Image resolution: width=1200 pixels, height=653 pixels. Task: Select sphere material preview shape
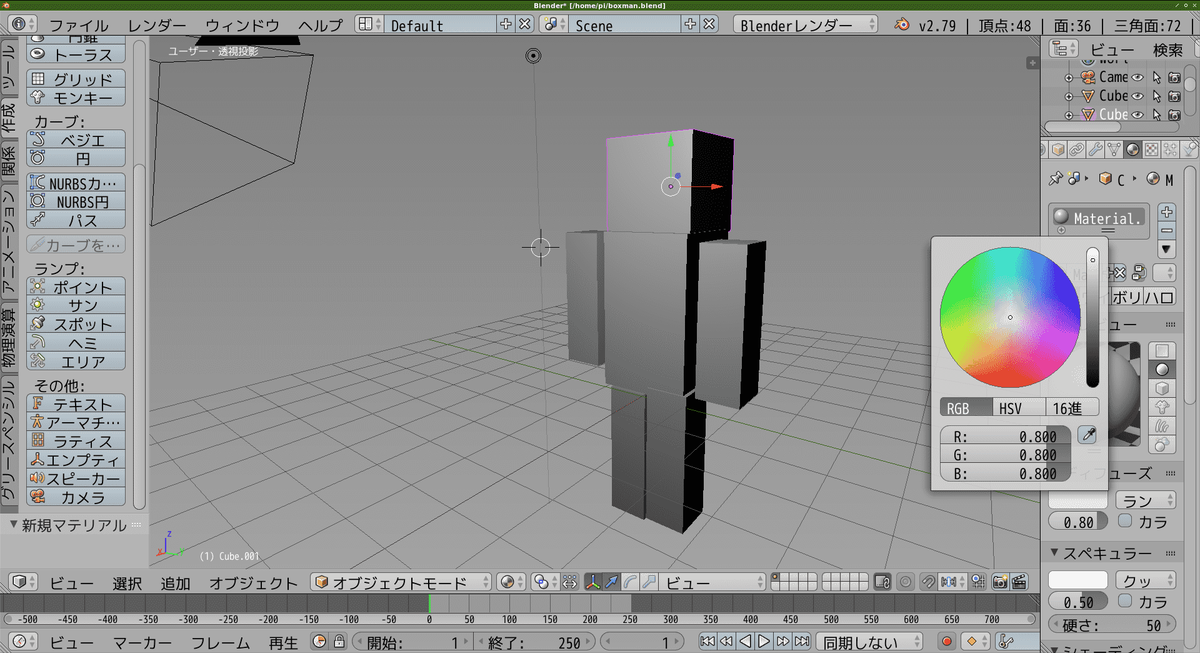click(x=1162, y=370)
